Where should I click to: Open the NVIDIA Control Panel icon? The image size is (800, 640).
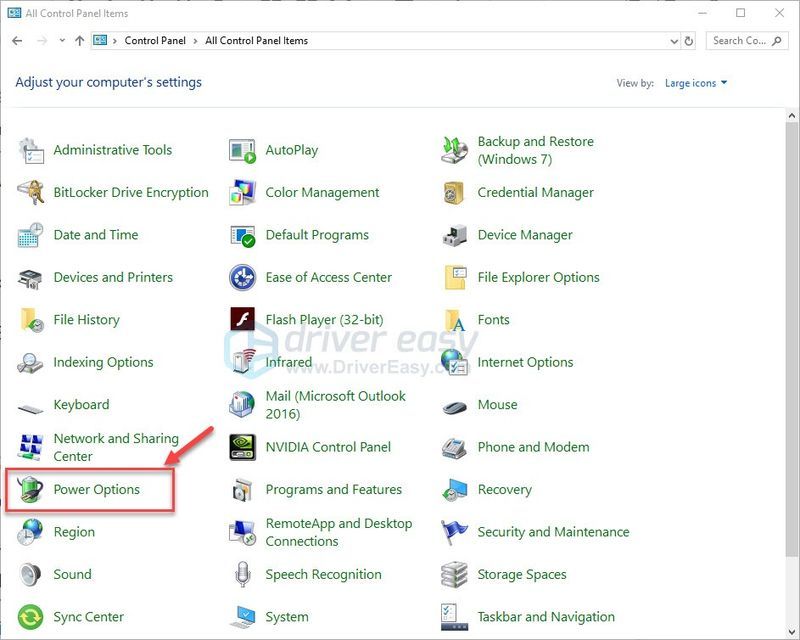tap(242, 447)
